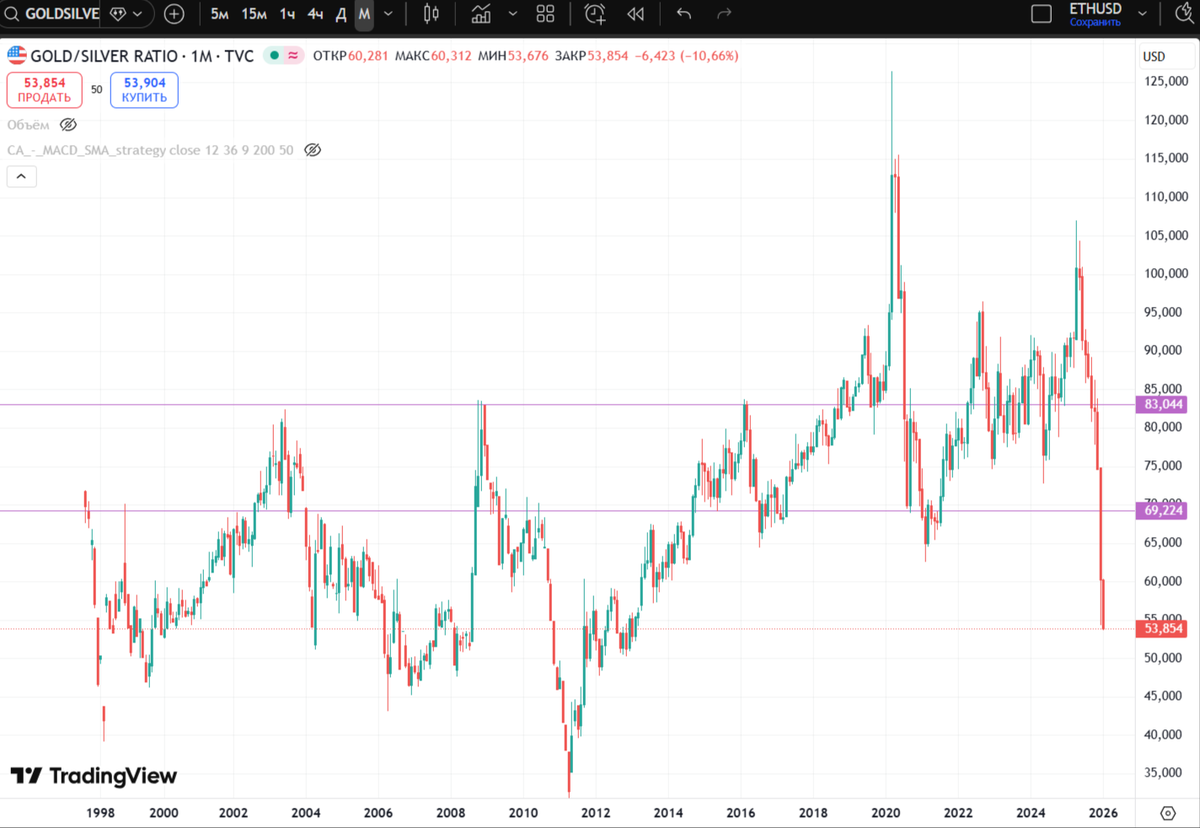Expand the indicators favorites dropdown arrow

point(513,14)
